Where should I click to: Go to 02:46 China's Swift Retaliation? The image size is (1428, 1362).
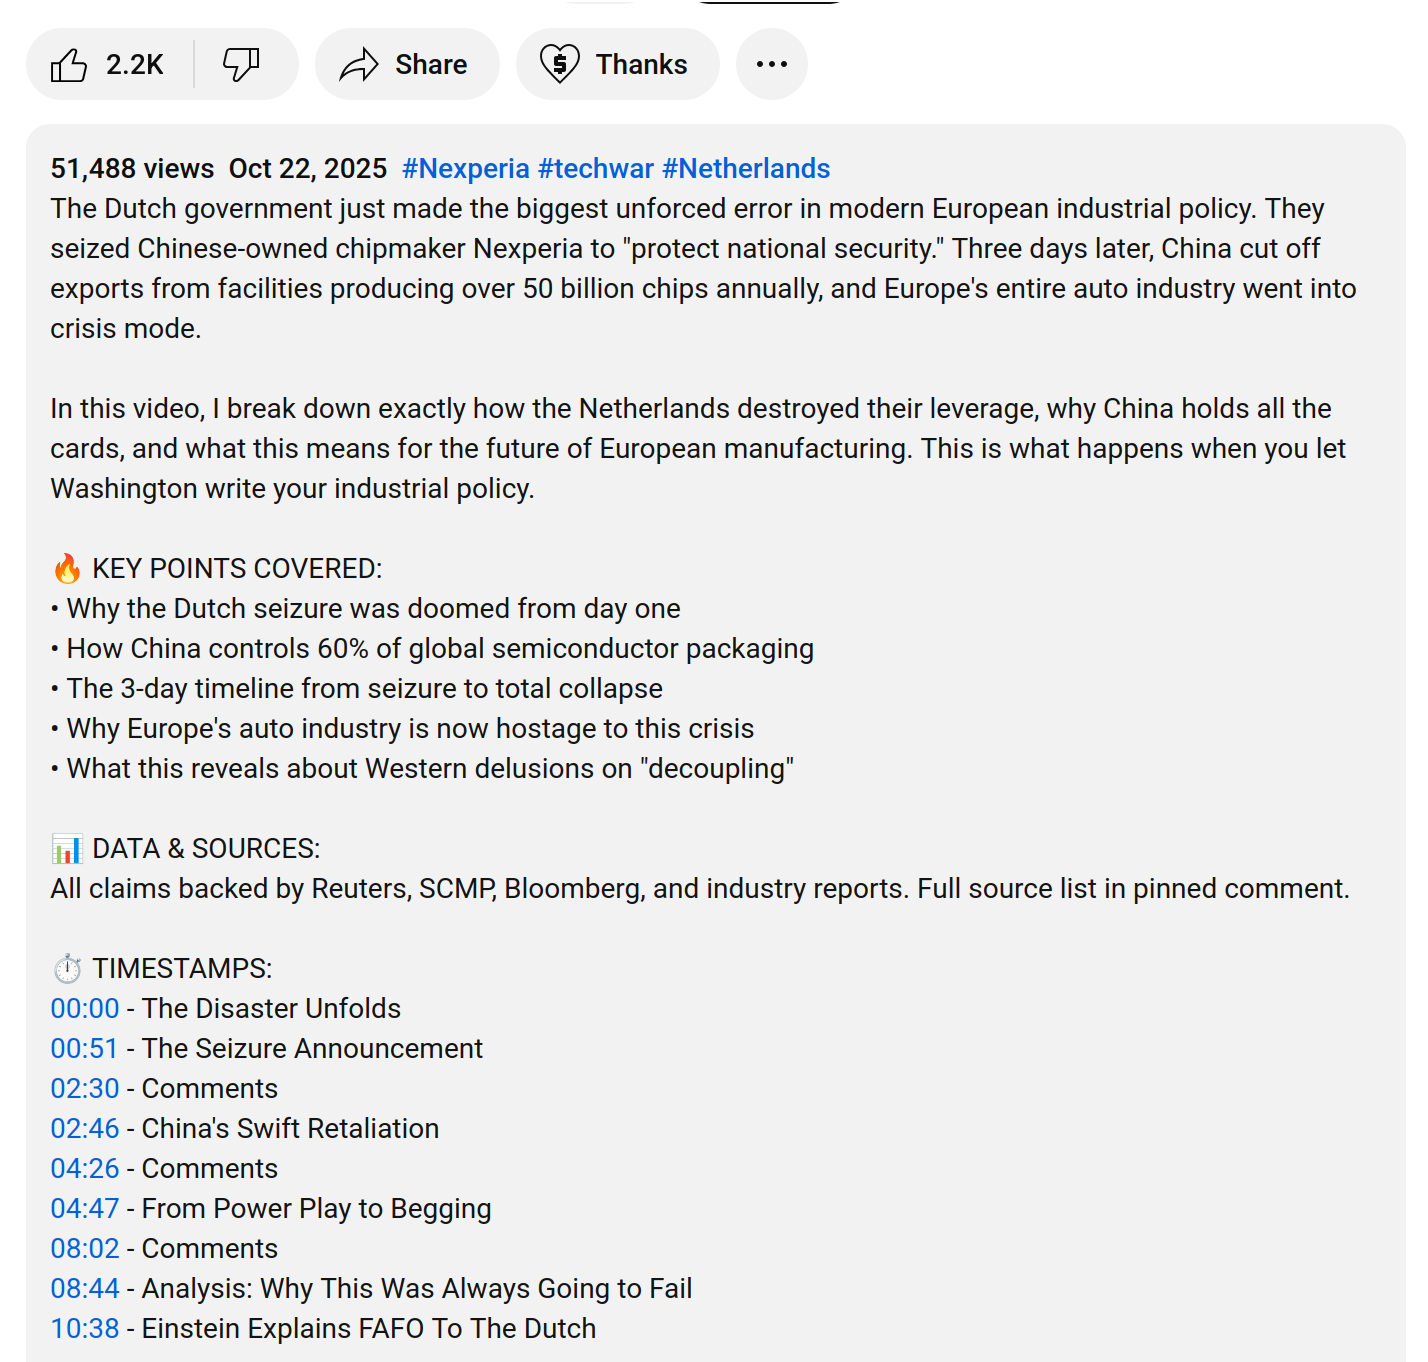pos(85,1128)
